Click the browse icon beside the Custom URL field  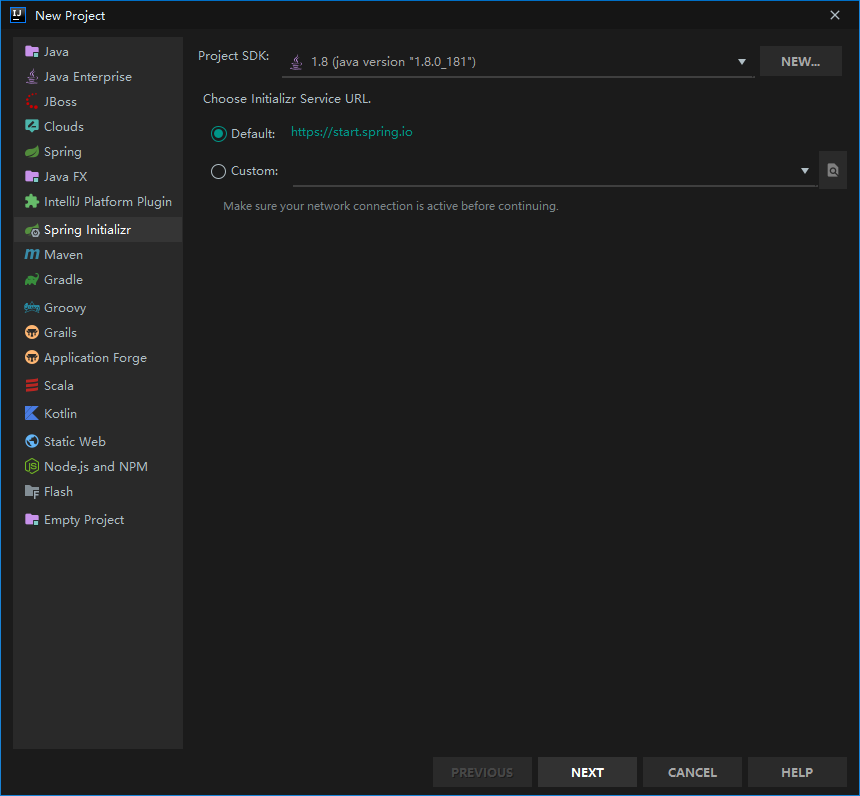click(833, 171)
